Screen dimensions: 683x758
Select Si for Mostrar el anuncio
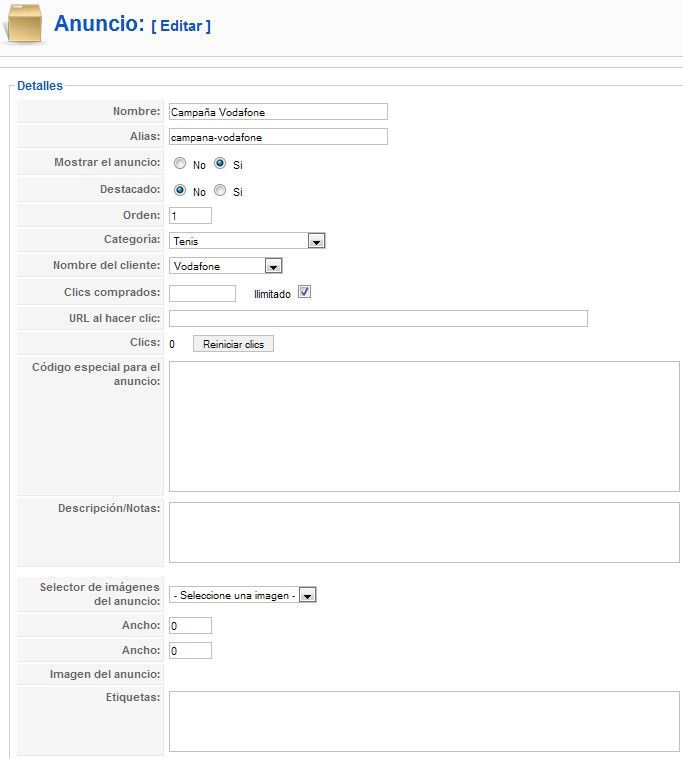pyautogui.click(x=220, y=163)
